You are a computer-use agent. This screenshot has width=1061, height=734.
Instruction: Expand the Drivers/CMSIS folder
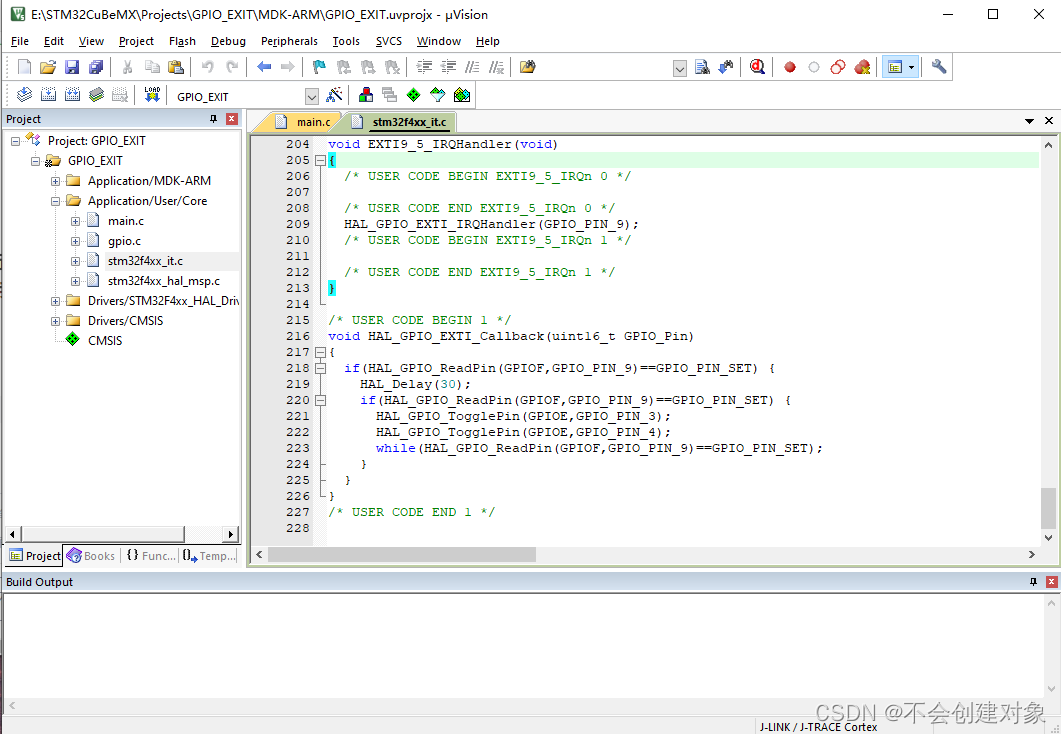pyautogui.click(x=54, y=320)
